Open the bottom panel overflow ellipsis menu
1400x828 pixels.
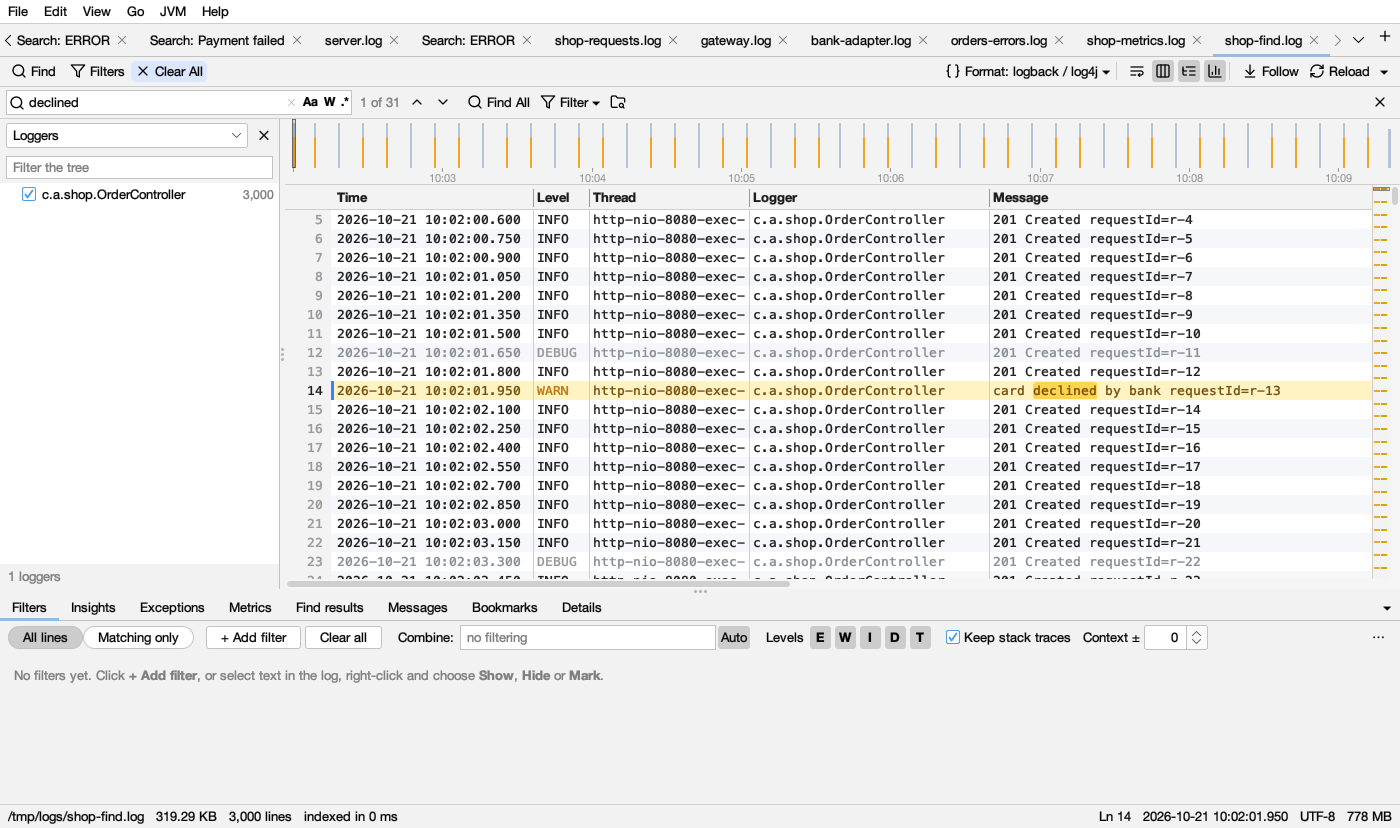(x=1379, y=637)
